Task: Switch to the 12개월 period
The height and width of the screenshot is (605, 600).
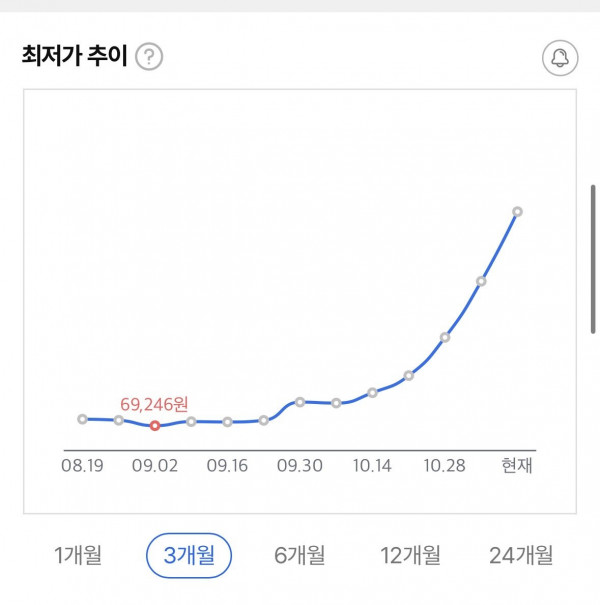Action: [410, 555]
